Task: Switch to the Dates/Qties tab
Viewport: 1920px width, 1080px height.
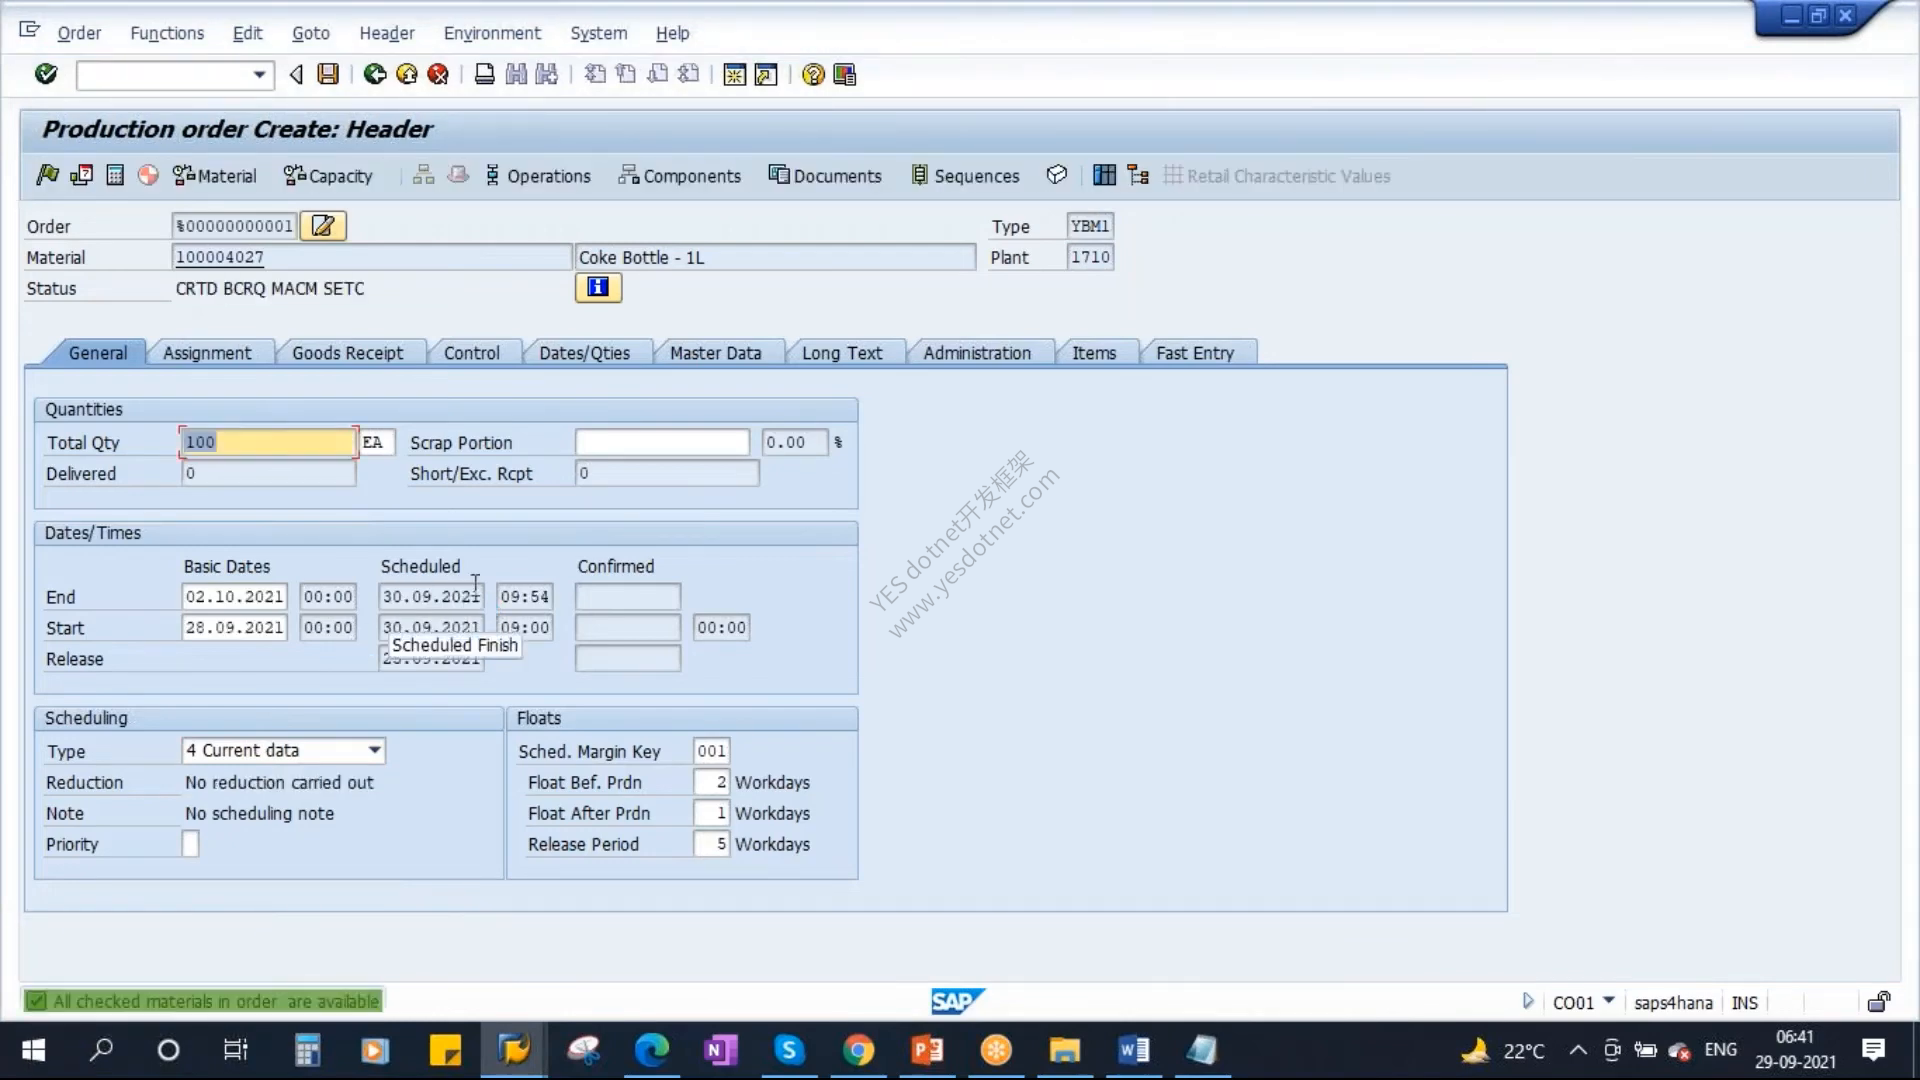Action: 584,353
